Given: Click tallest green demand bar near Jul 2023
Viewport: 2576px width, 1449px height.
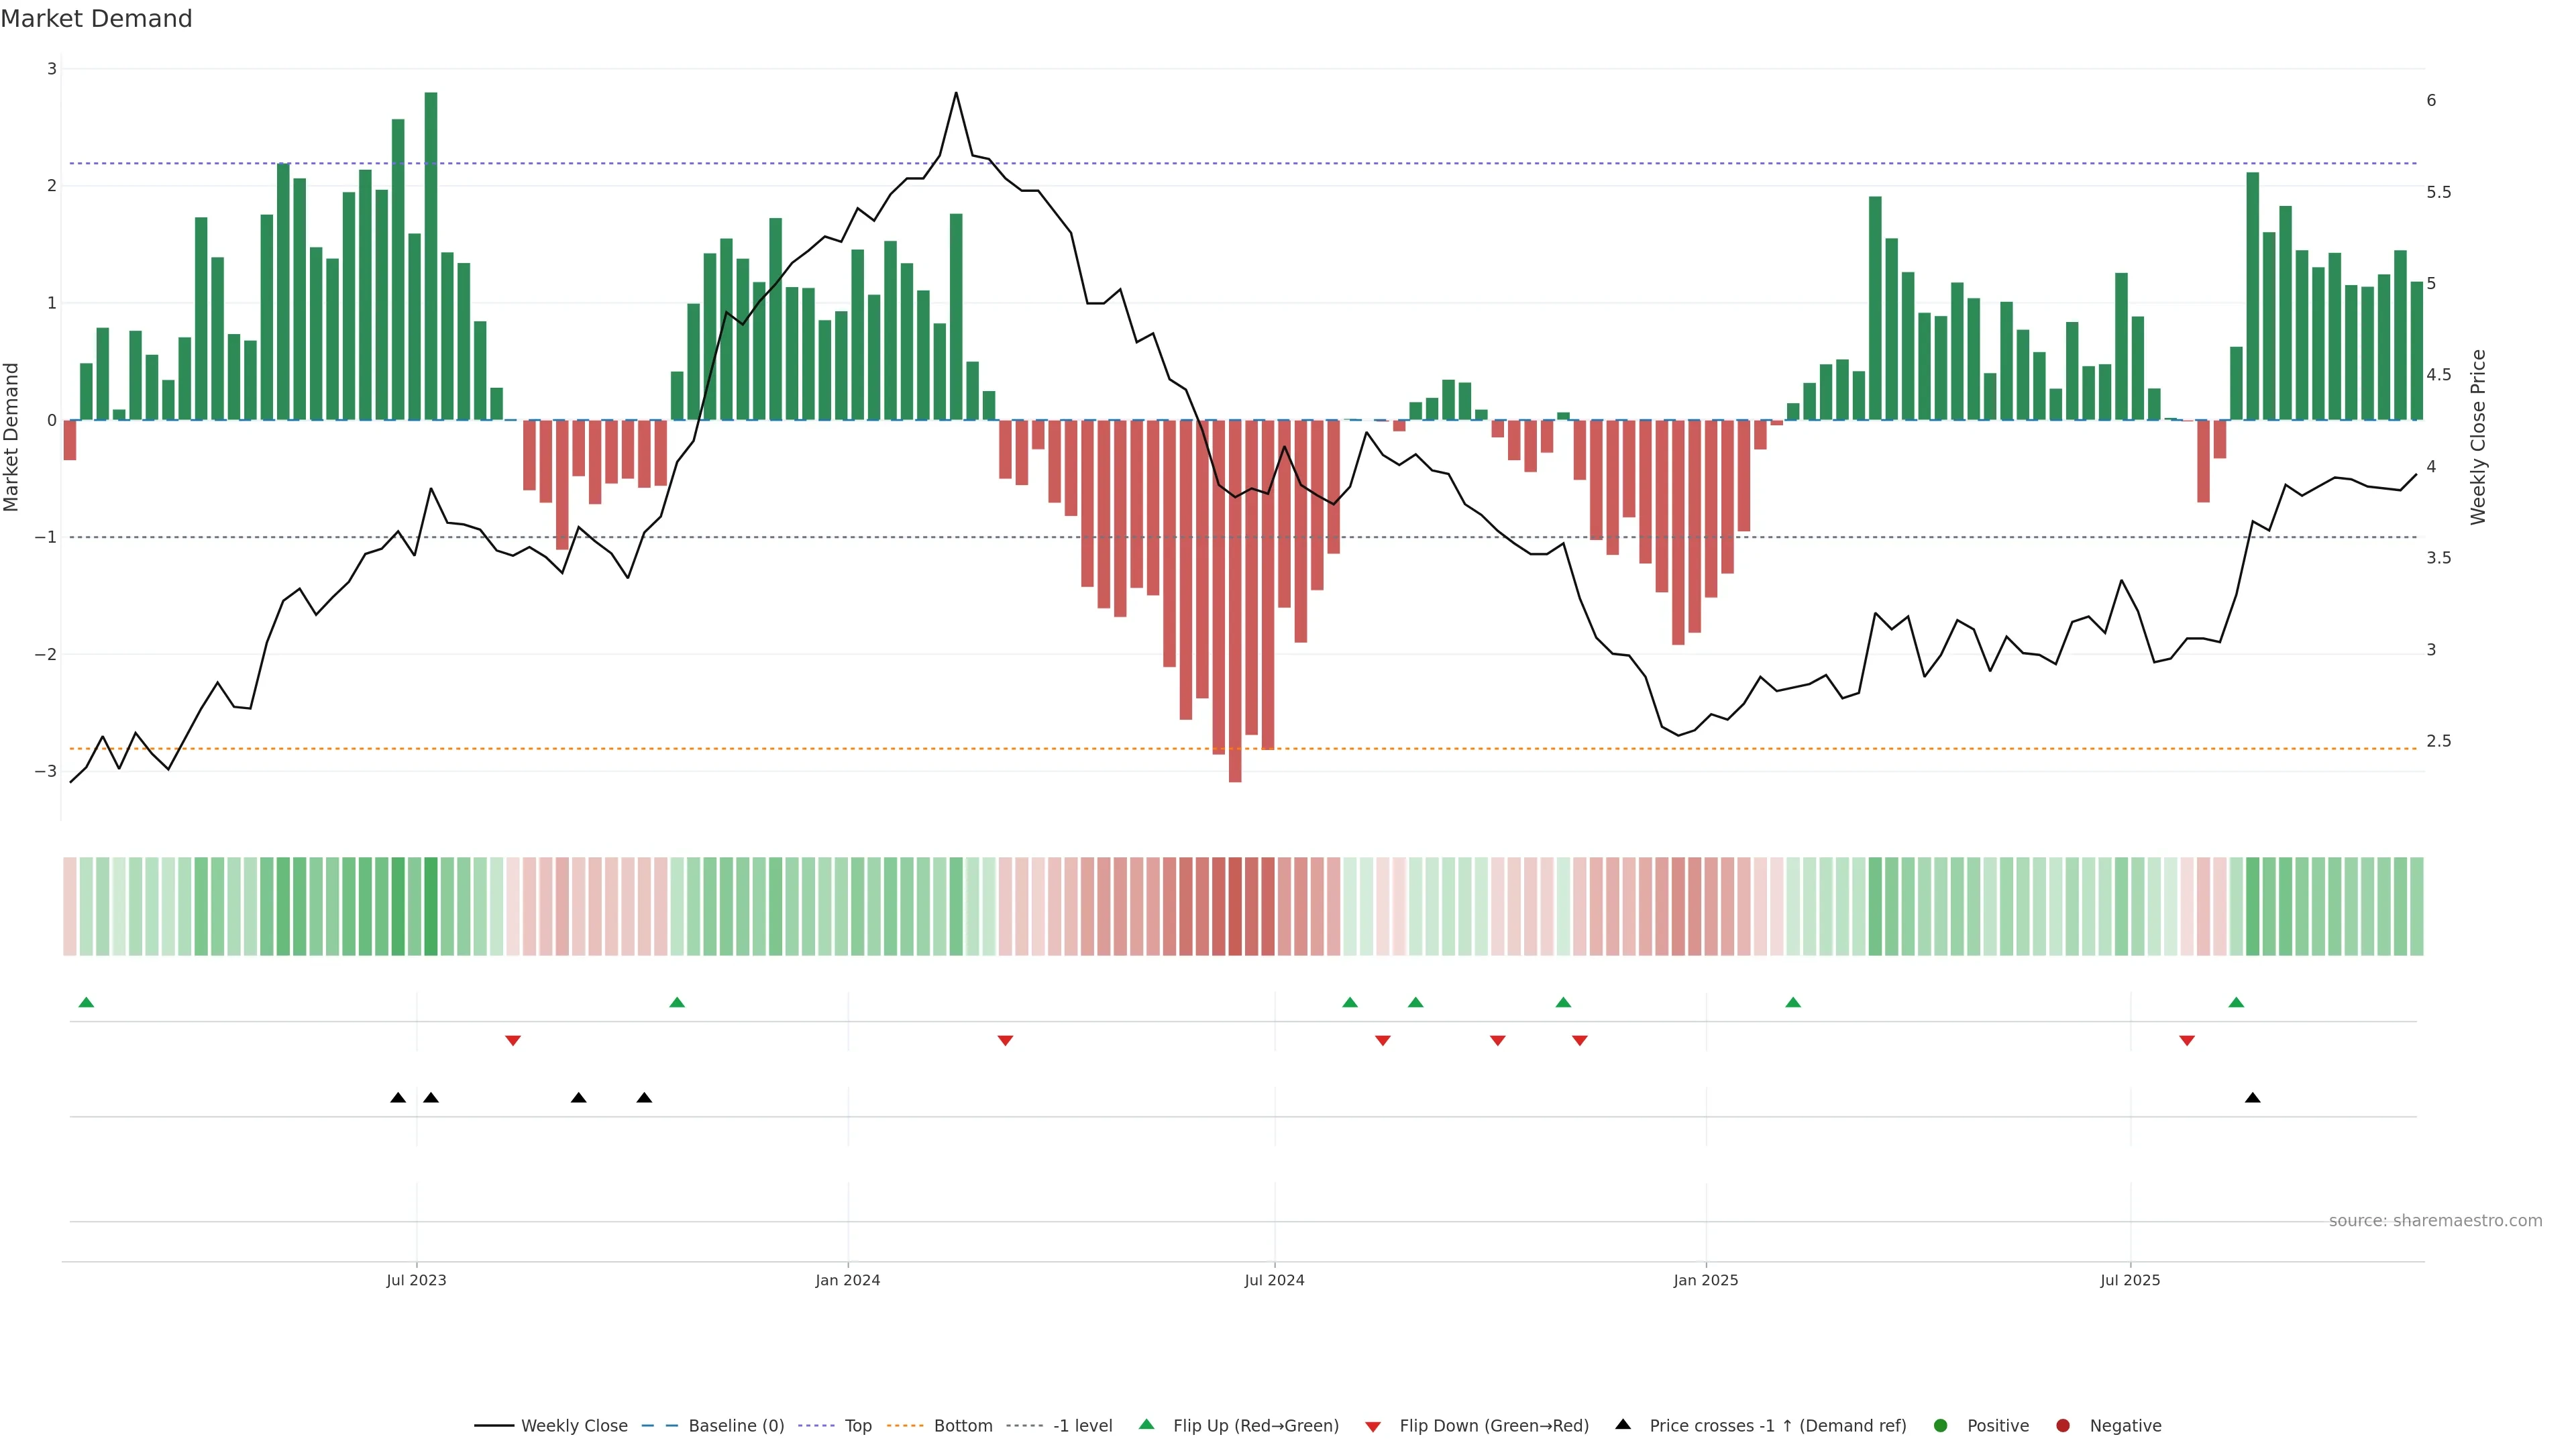Looking at the screenshot, I should pos(431,256).
